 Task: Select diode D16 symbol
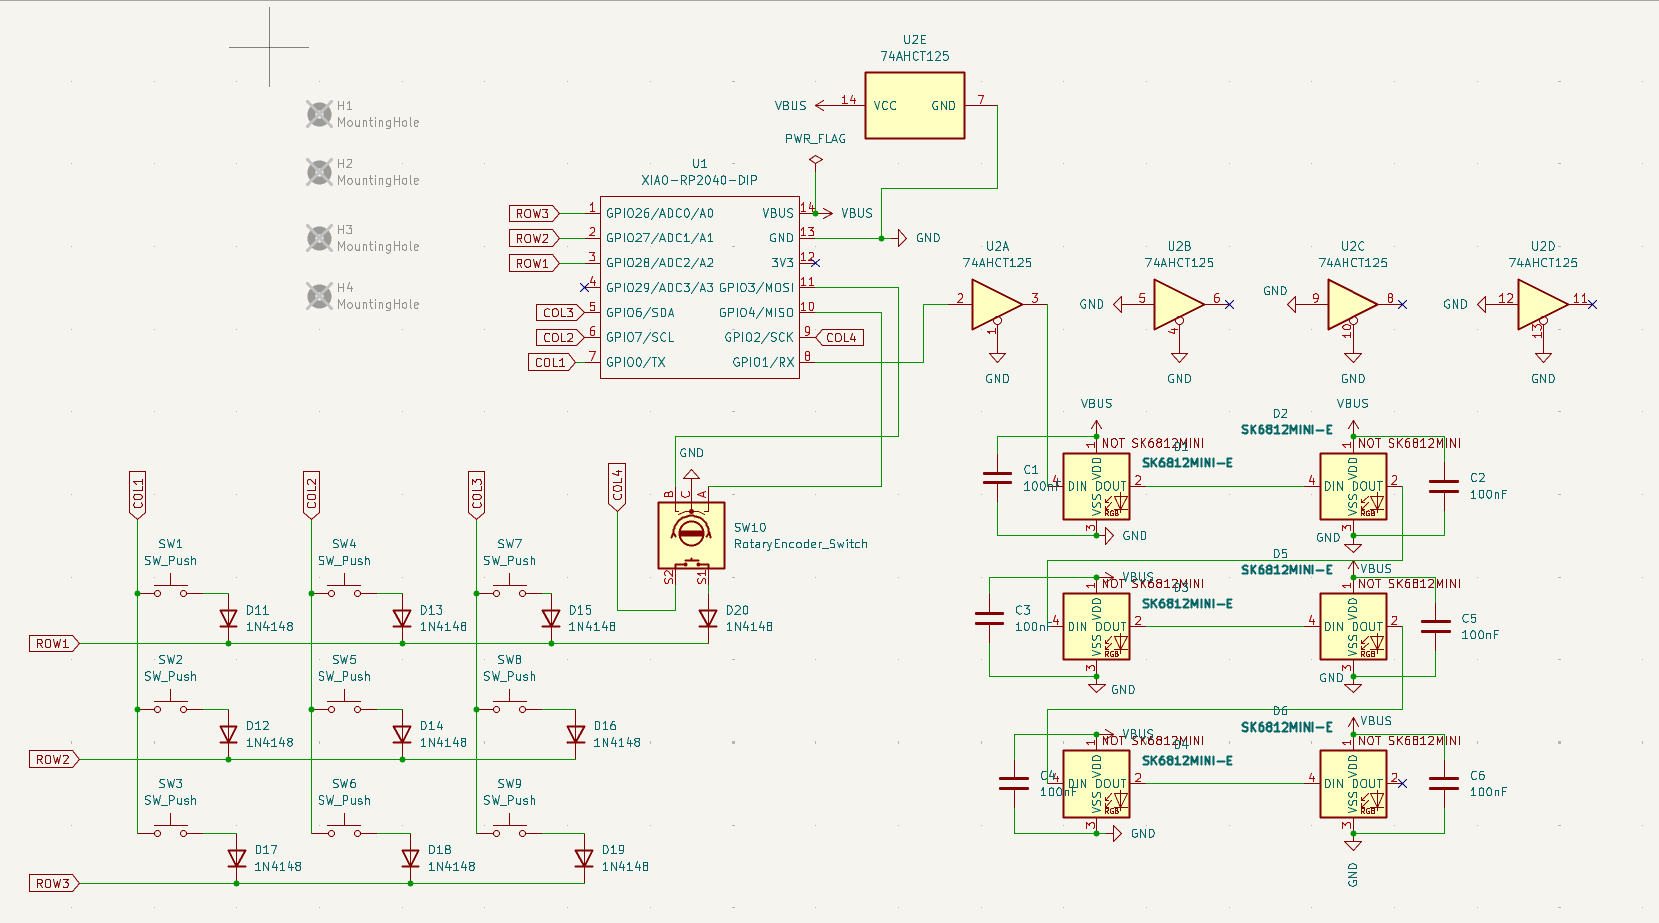coord(576,735)
